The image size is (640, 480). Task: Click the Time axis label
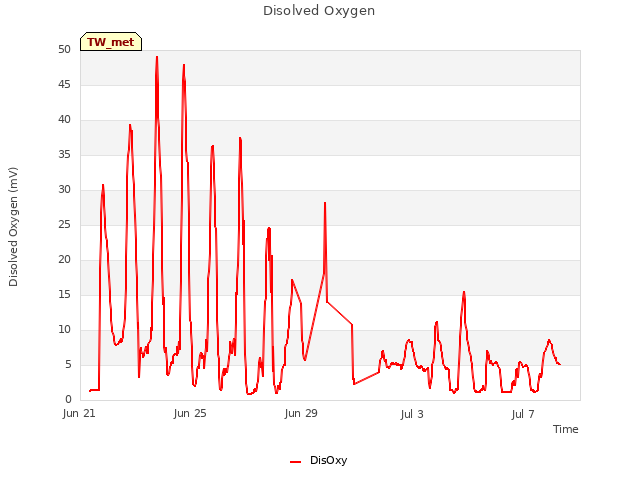click(566, 429)
